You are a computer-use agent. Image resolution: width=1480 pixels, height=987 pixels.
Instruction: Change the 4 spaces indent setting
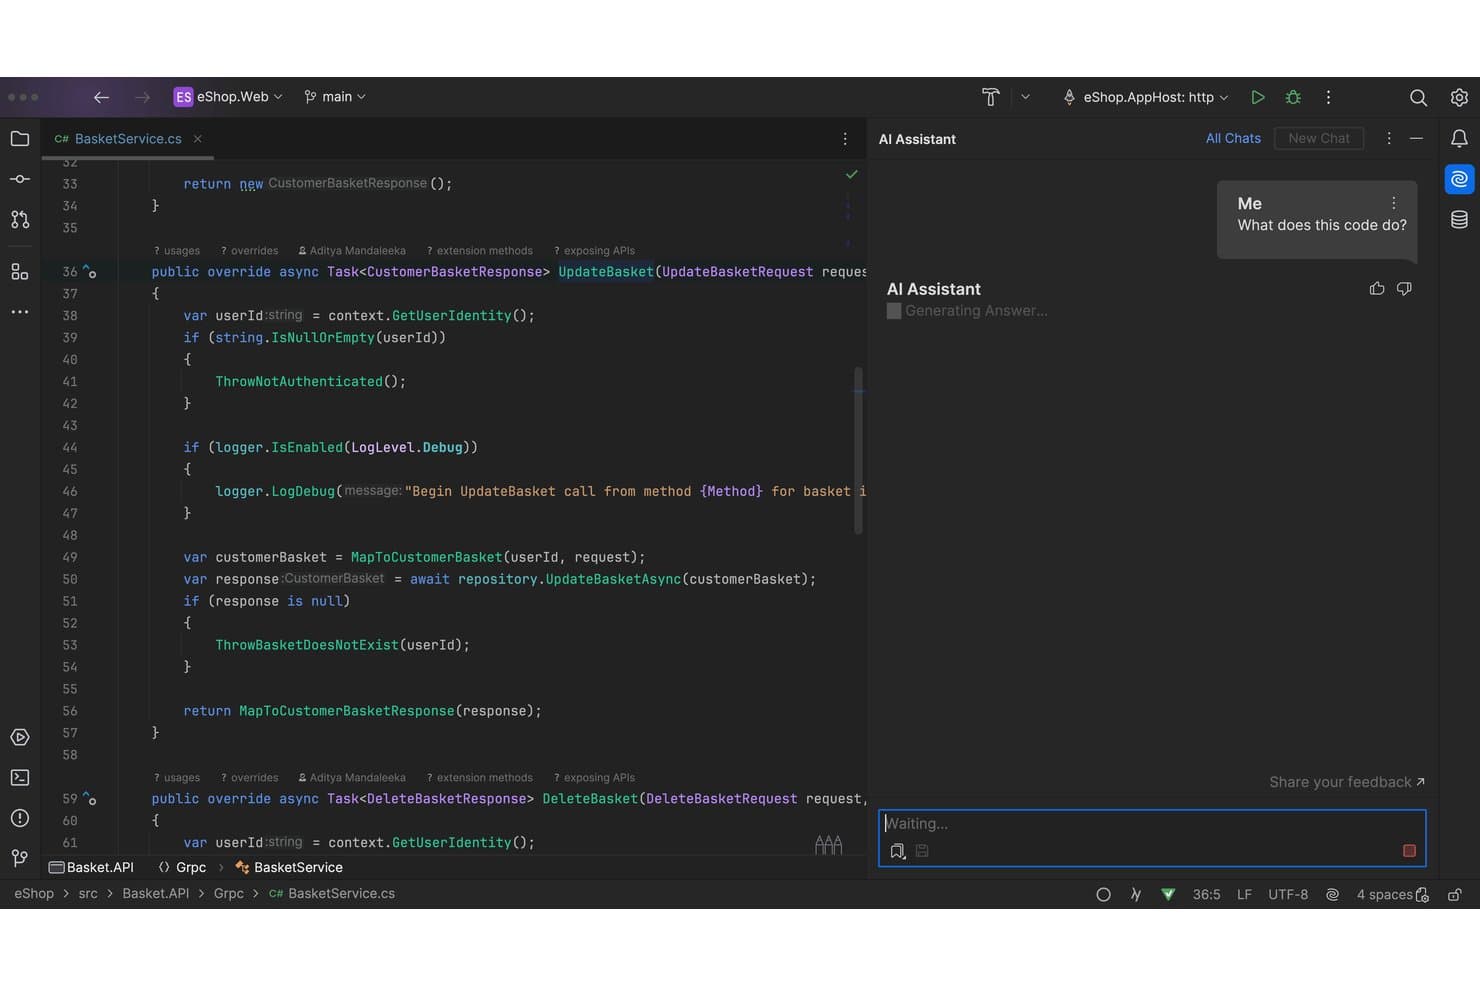[1384, 894]
